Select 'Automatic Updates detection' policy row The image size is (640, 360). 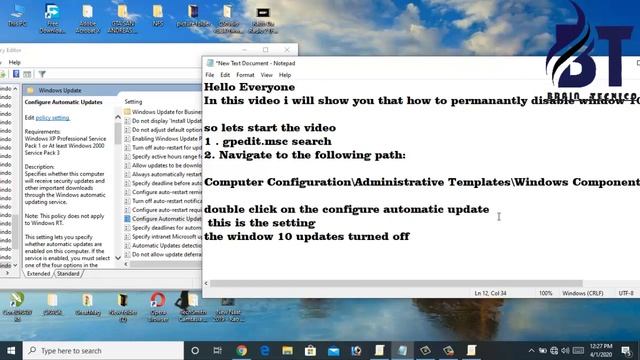point(163,246)
